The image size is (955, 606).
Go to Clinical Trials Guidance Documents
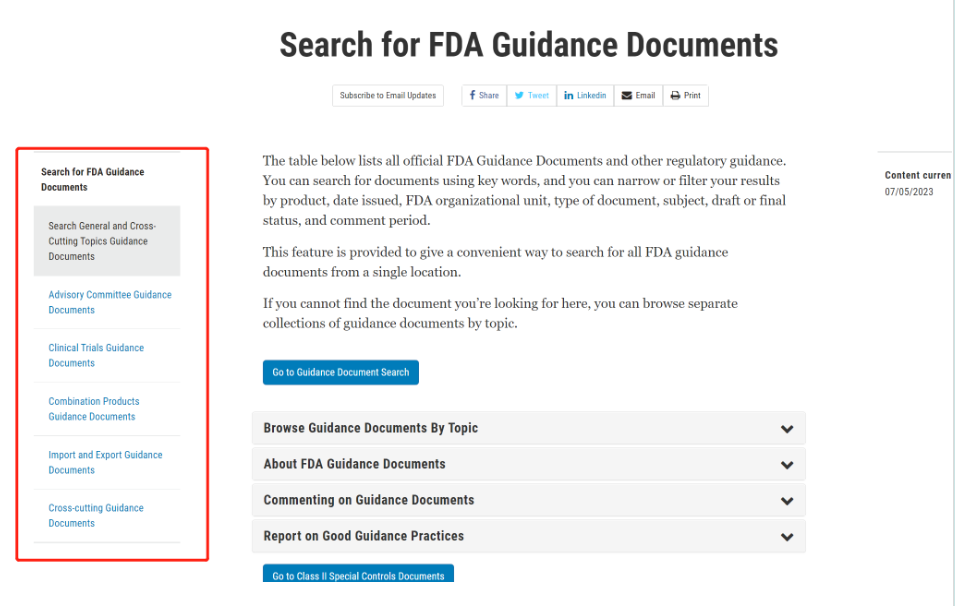click(96, 355)
